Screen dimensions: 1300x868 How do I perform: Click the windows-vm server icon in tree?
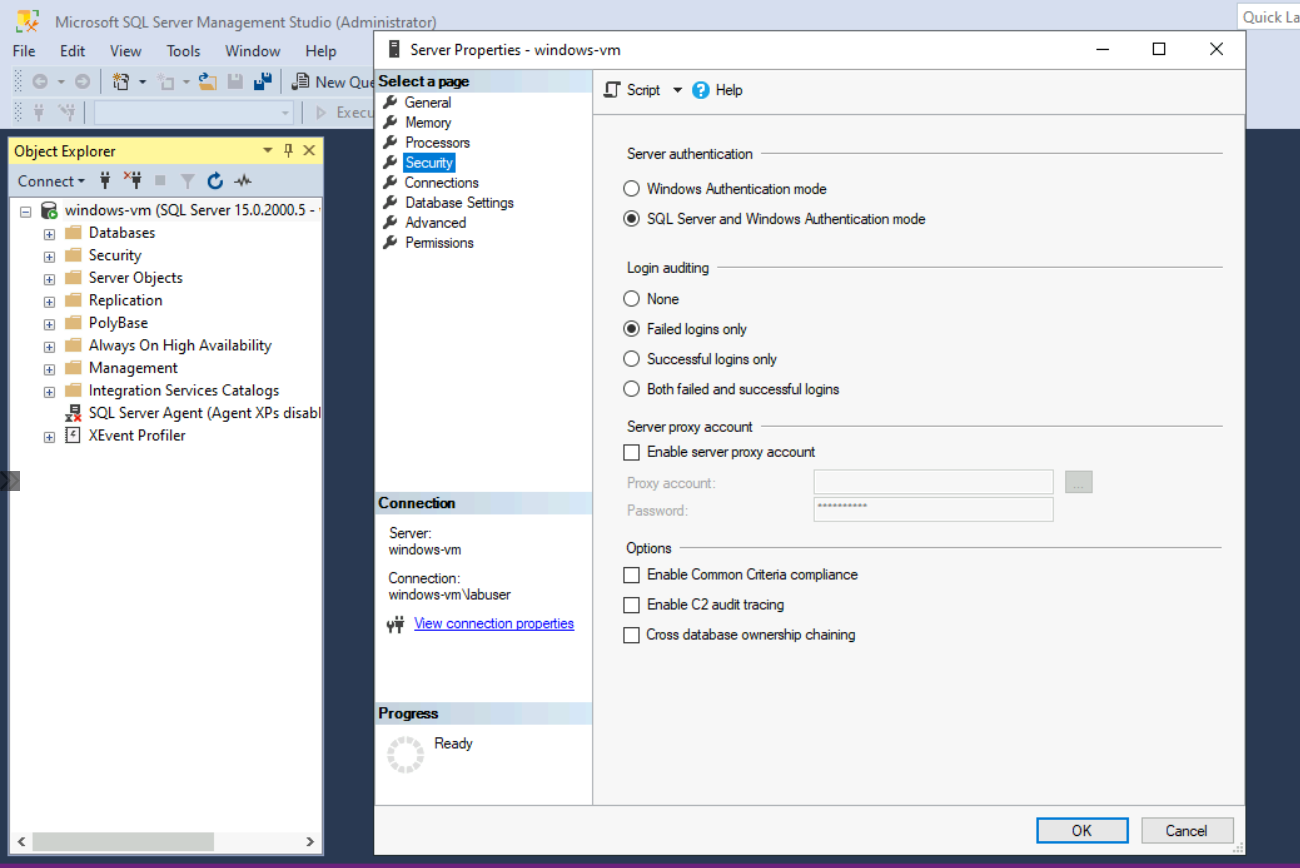coord(49,211)
